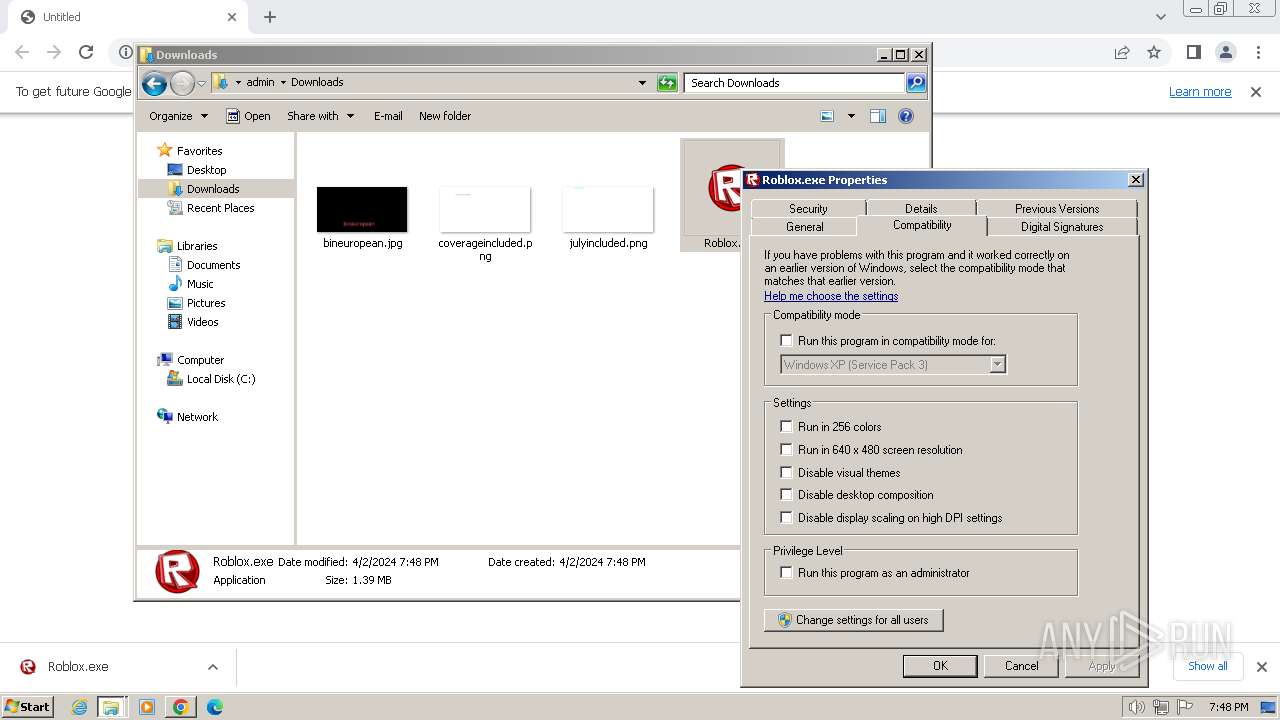Switch to Previous Versions tab
Screen dimensions: 1280x720
click(x=1057, y=208)
